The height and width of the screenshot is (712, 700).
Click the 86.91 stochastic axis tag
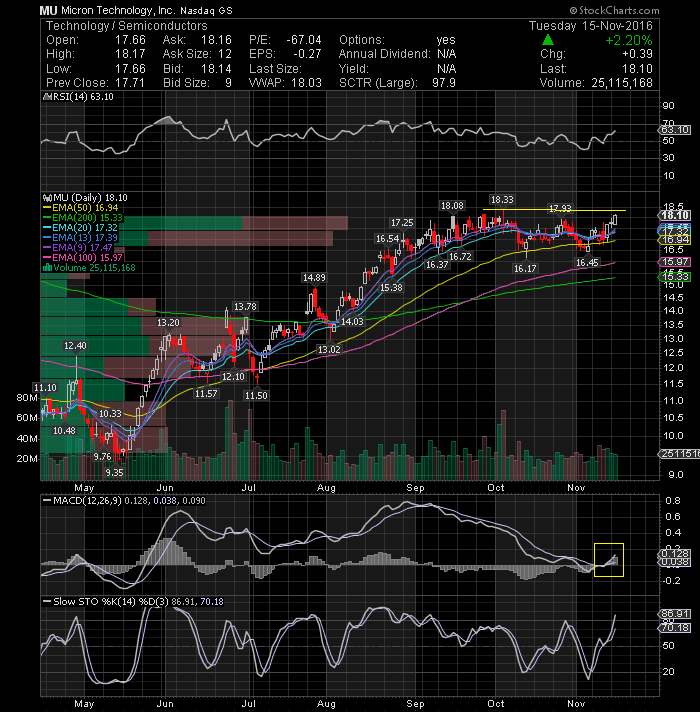click(x=675, y=614)
